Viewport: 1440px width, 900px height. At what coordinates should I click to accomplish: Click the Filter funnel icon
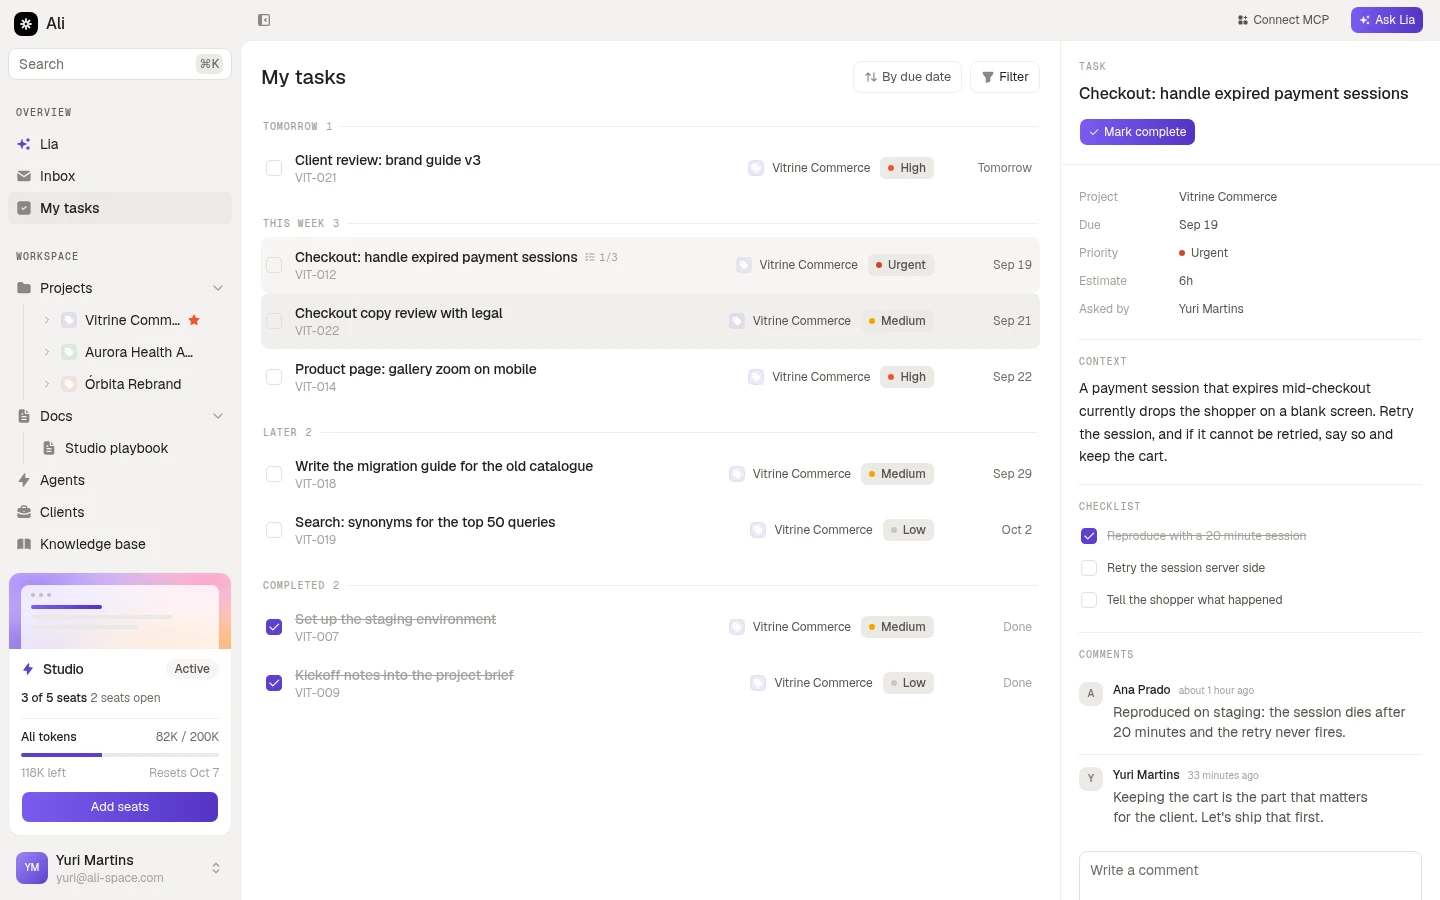coord(988,77)
